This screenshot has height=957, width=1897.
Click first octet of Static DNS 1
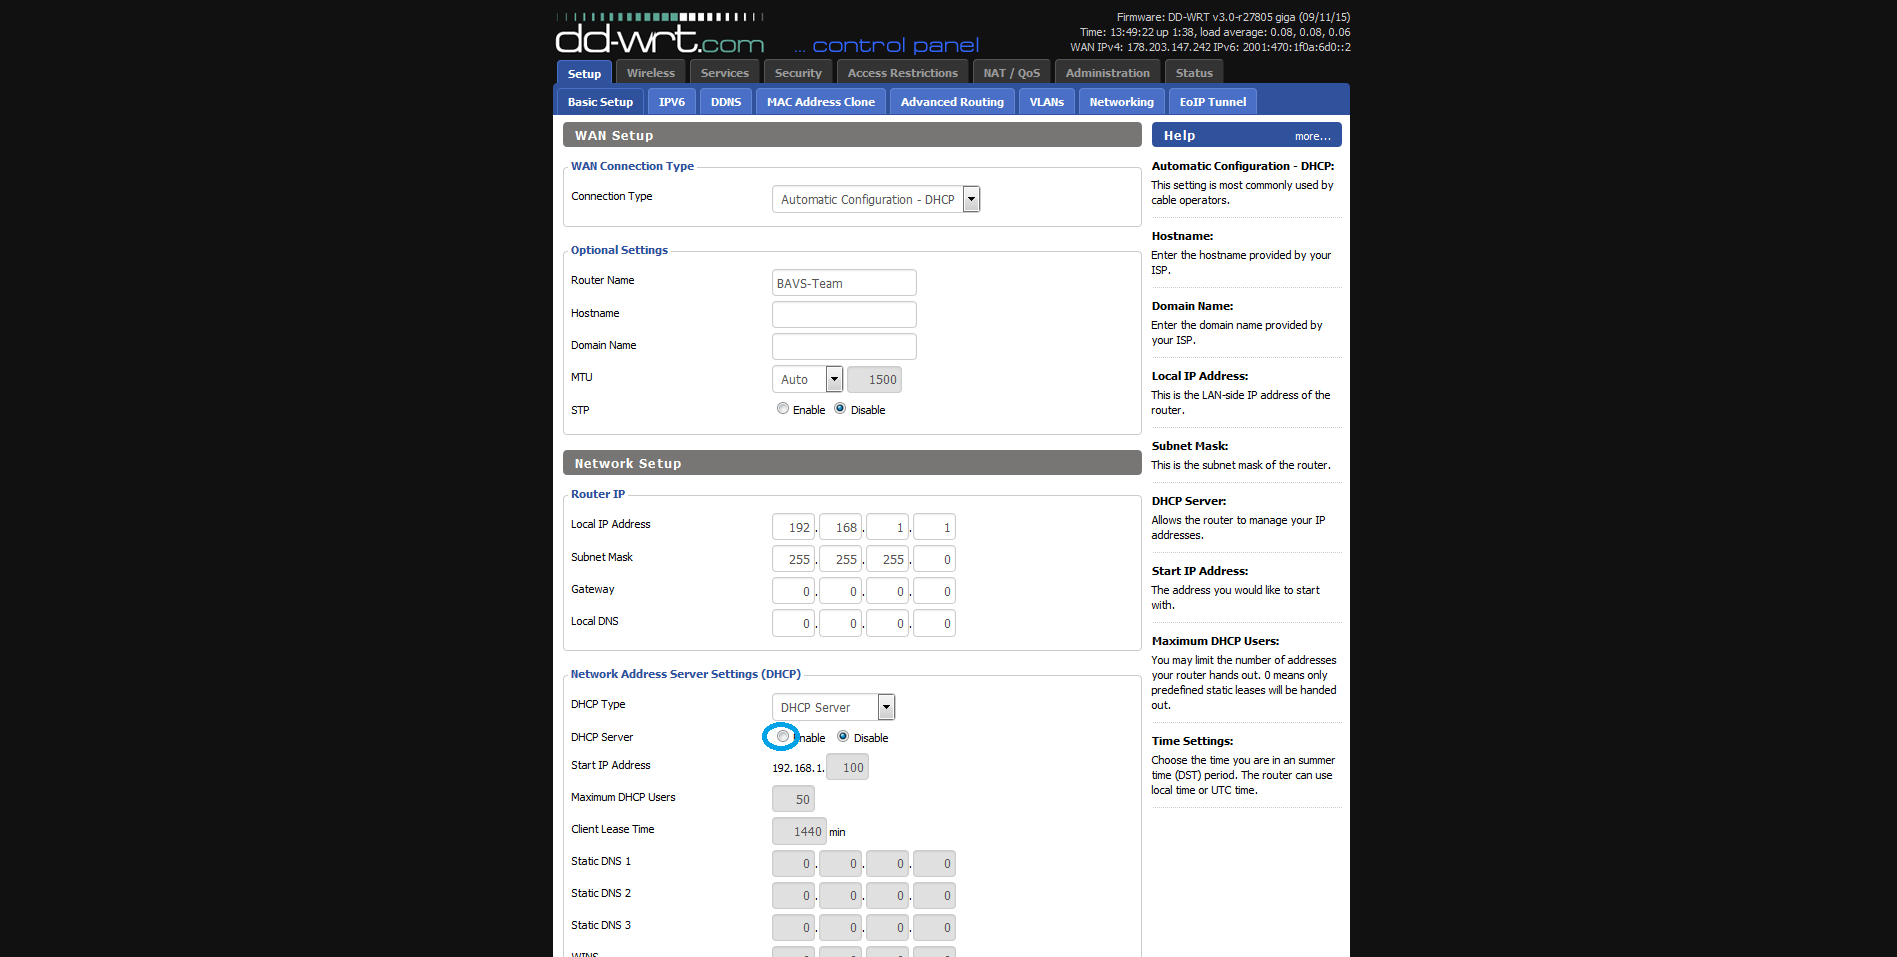793,863
